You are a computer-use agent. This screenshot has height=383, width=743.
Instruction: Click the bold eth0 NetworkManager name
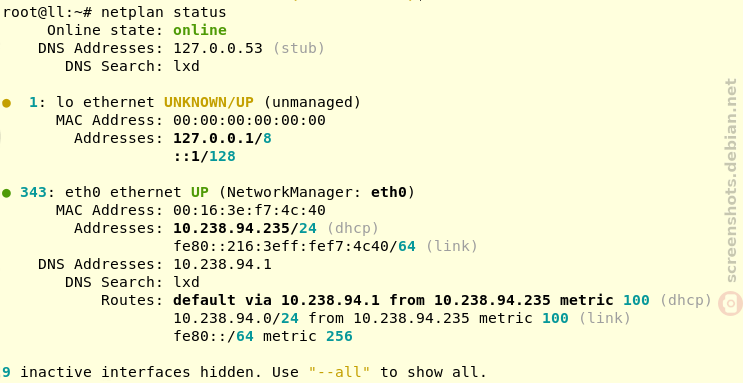tap(389, 192)
